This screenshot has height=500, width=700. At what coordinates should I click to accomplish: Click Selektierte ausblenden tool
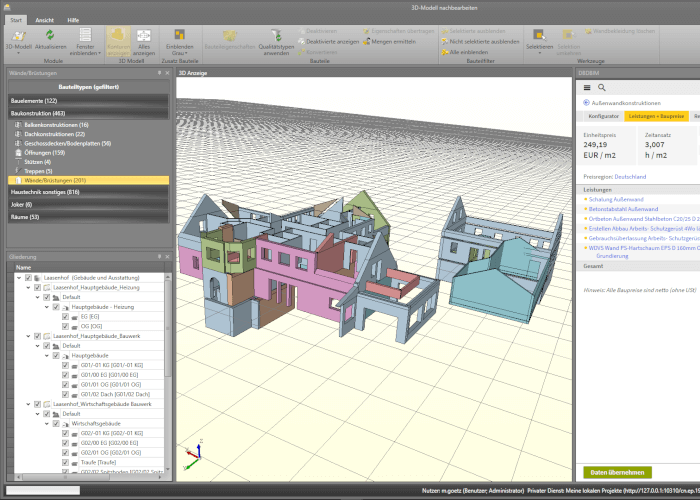(x=473, y=31)
